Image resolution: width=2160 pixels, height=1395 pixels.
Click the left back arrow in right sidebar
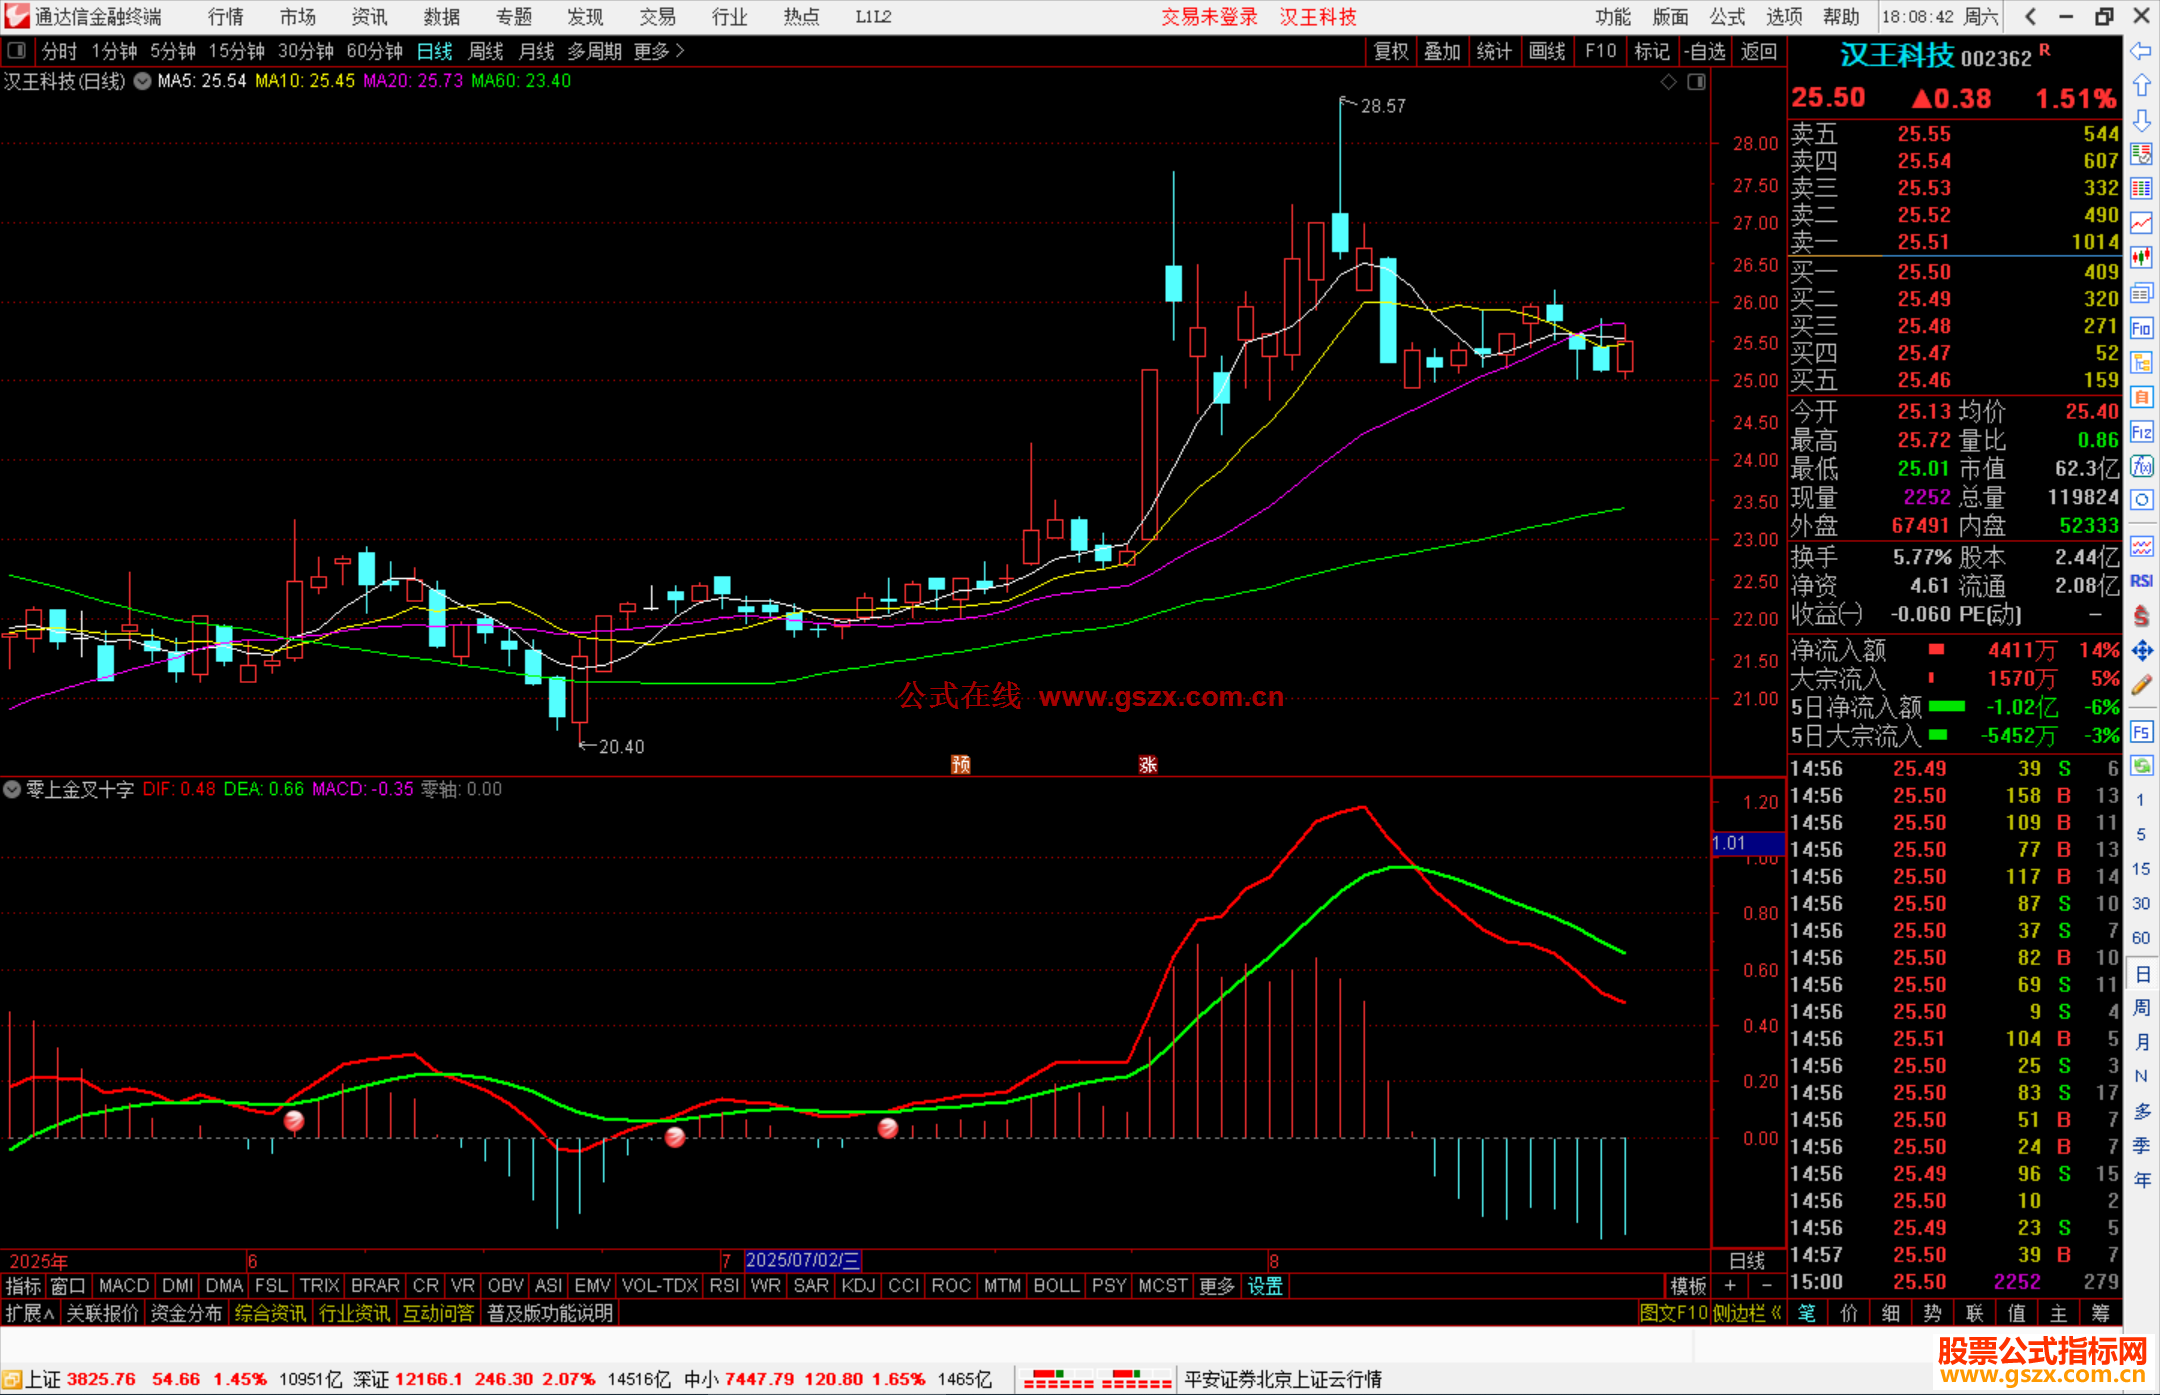pyautogui.click(x=2141, y=51)
